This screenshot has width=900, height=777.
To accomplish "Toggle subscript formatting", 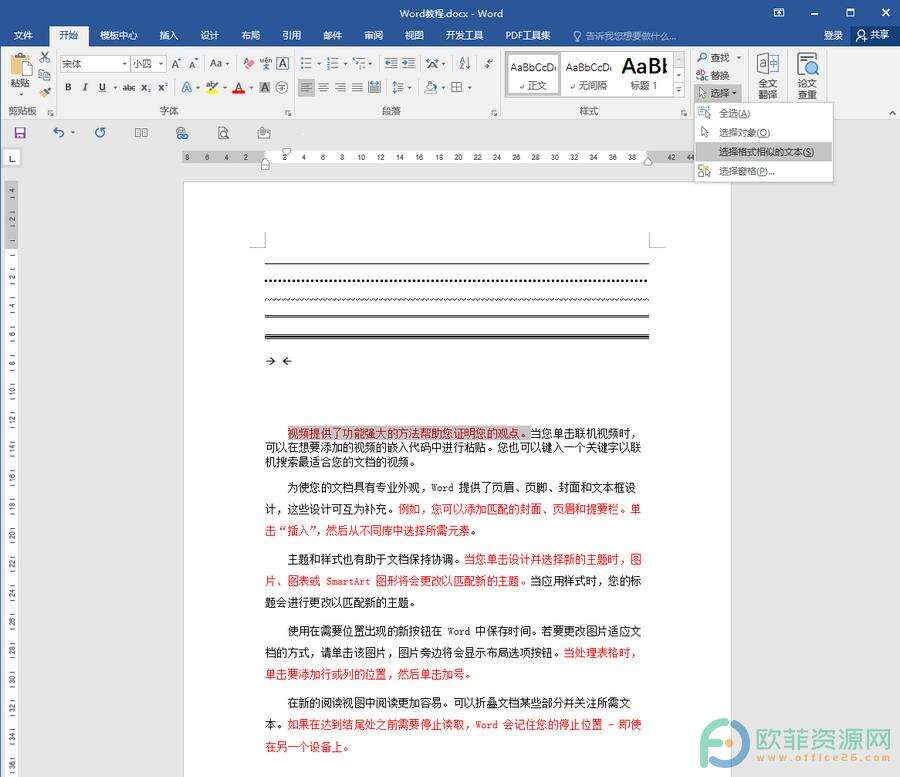I will tap(146, 87).
